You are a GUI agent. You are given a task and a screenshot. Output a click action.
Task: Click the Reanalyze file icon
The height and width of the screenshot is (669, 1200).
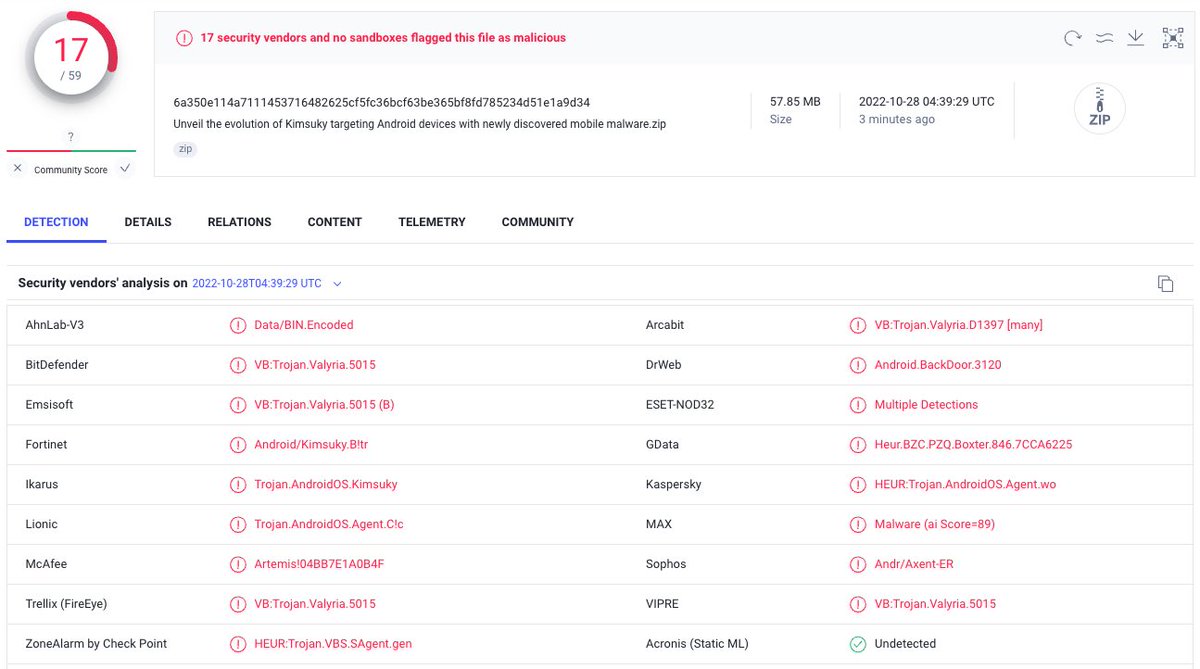coord(1072,37)
